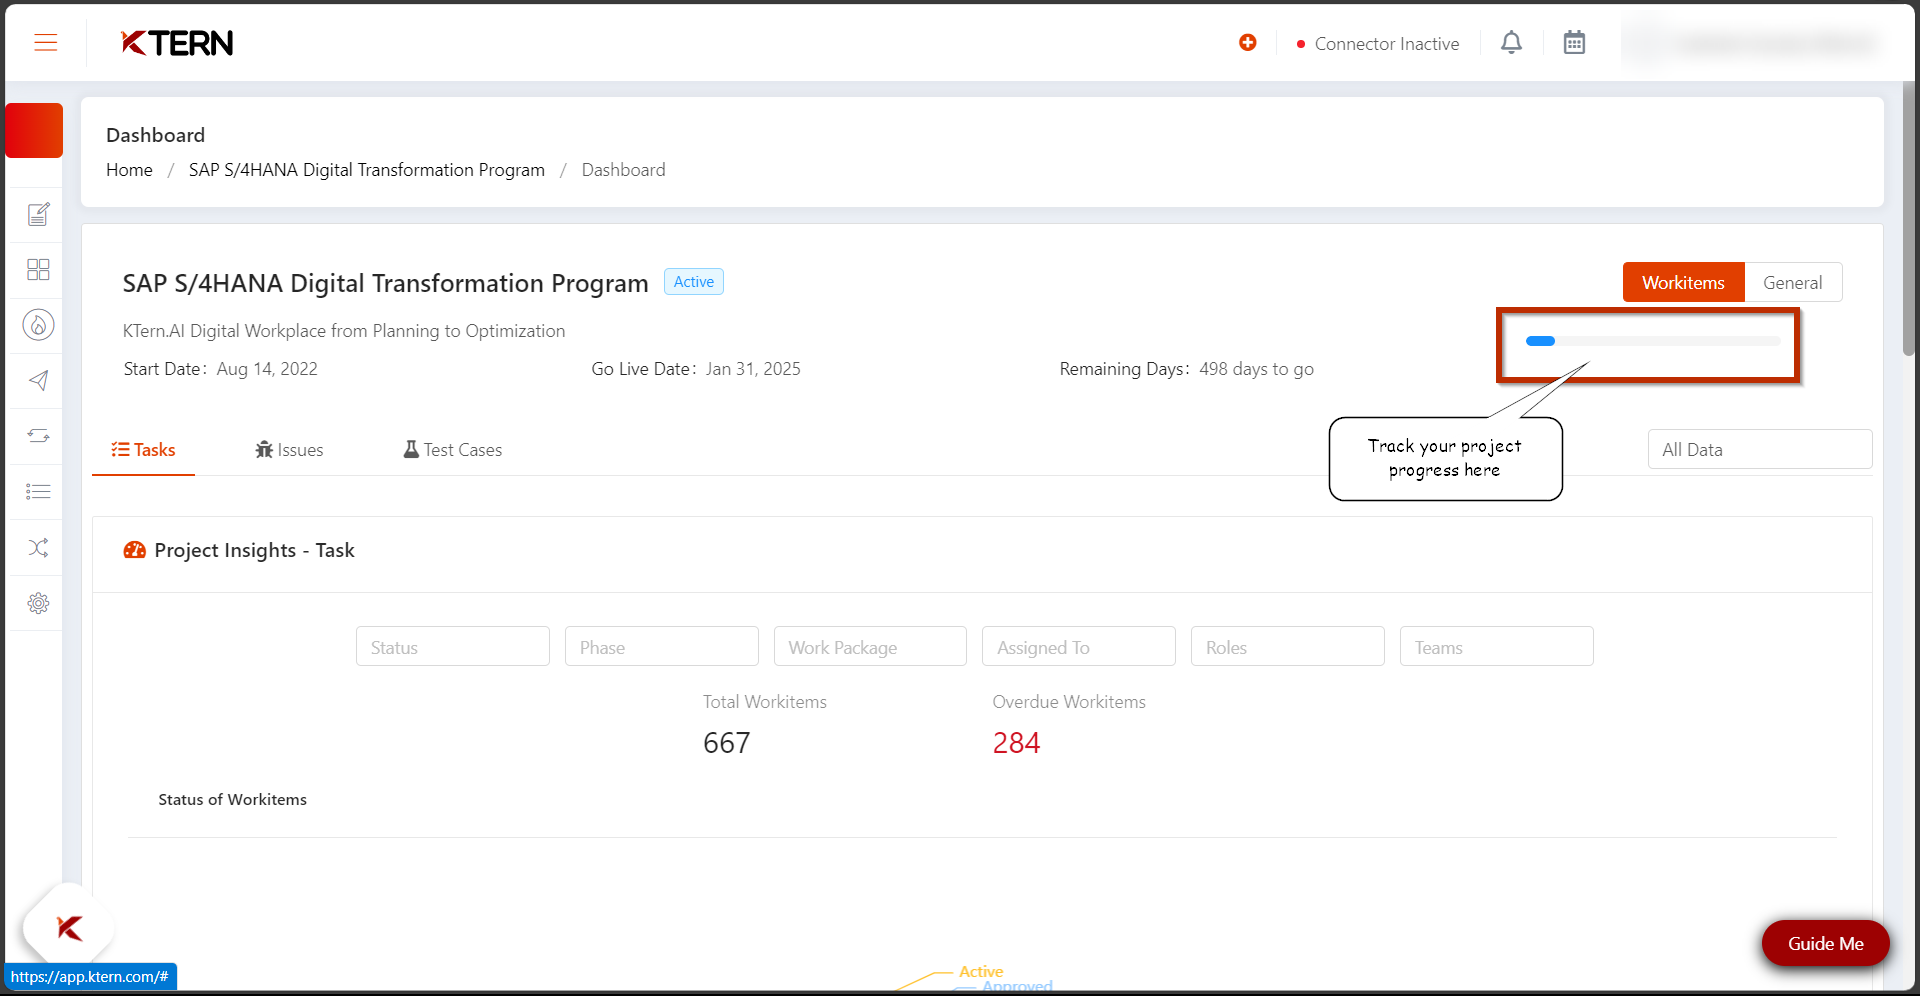Click the KTERN logo

point(177,43)
